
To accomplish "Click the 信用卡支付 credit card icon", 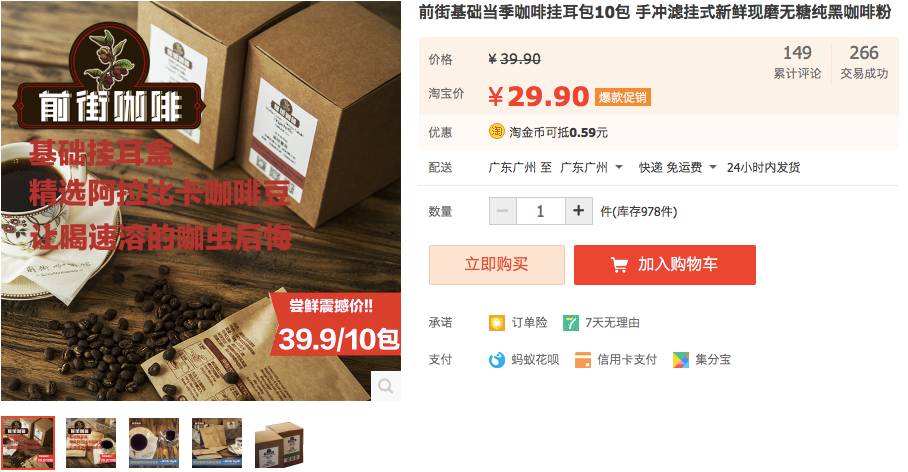I will (x=583, y=360).
